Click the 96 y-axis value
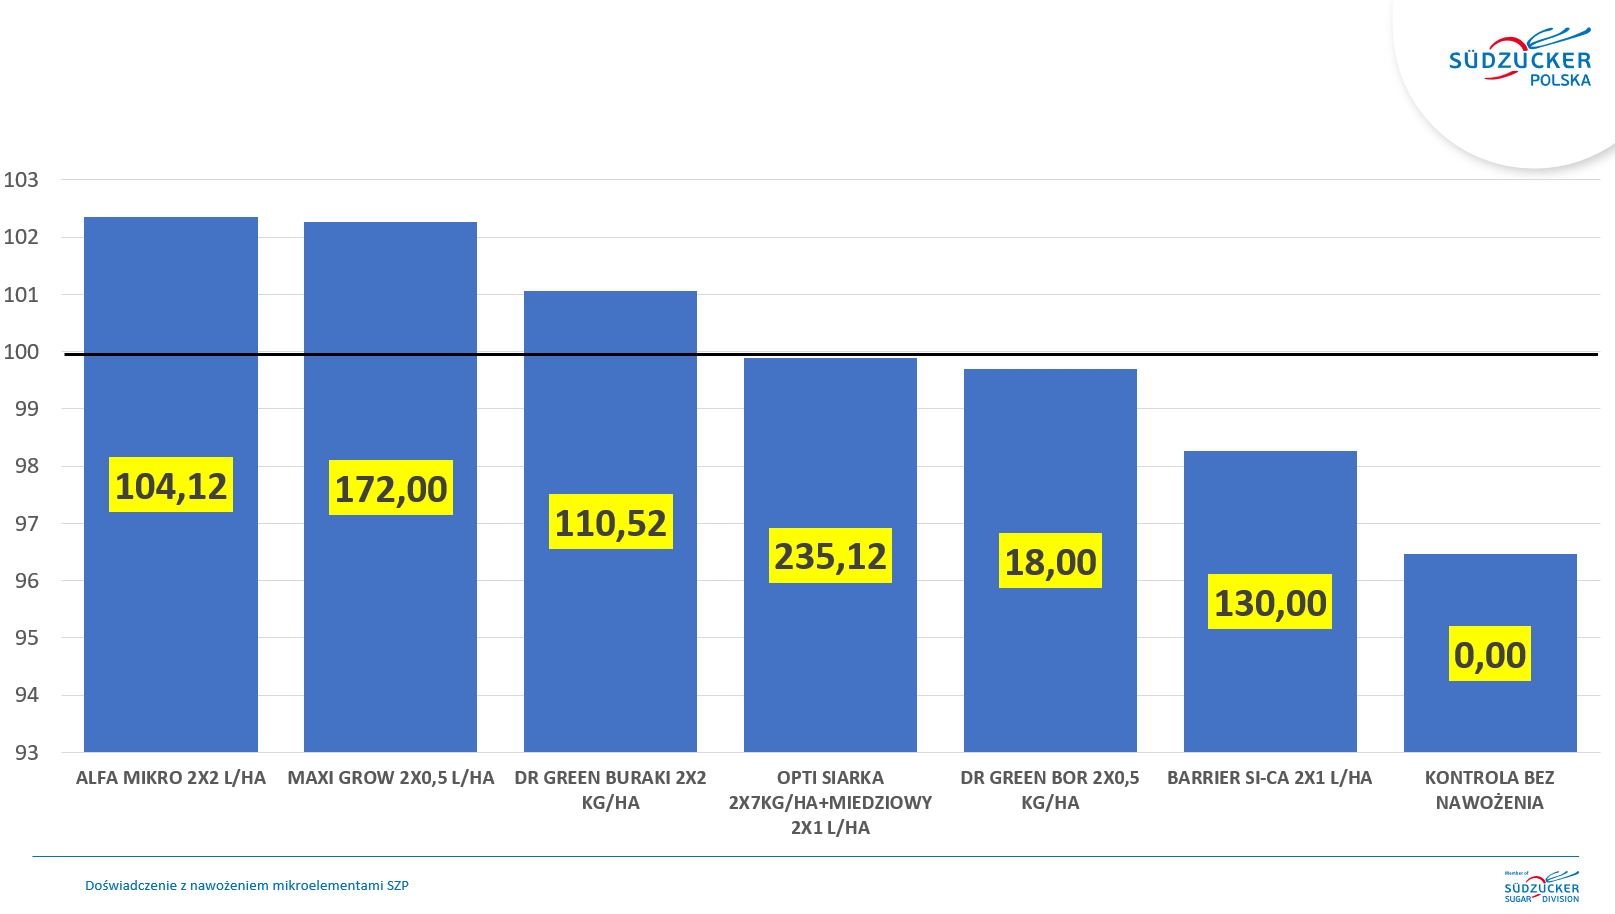This screenshot has height=914, width=1615. [27, 581]
